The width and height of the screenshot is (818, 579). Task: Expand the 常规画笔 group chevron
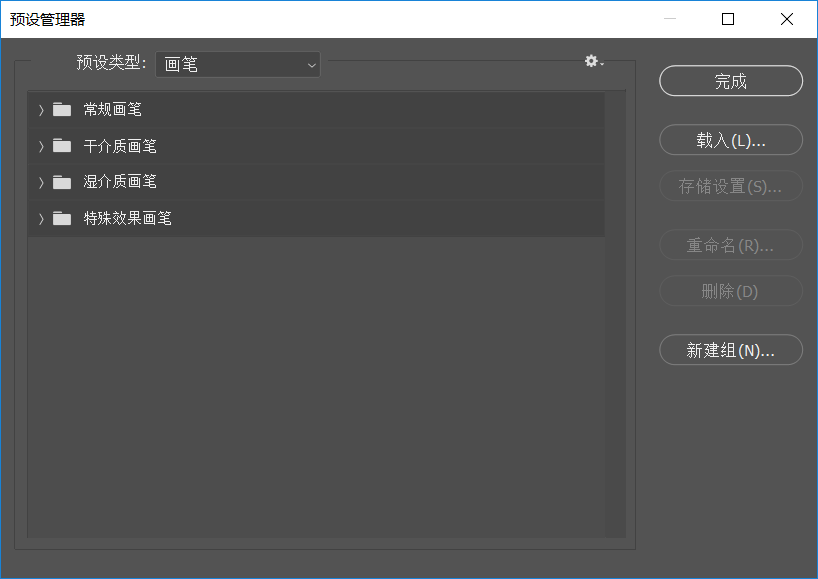point(41,110)
